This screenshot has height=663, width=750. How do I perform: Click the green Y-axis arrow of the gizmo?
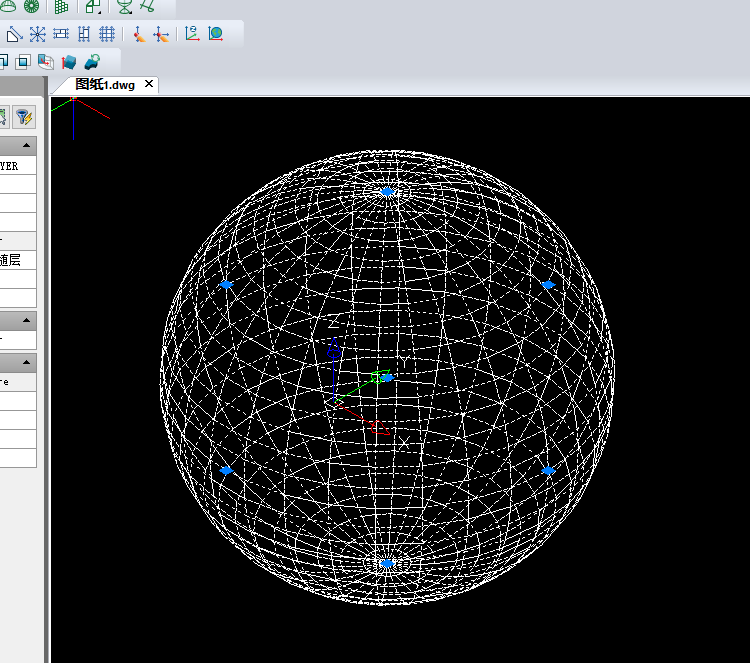click(x=380, y=376)
